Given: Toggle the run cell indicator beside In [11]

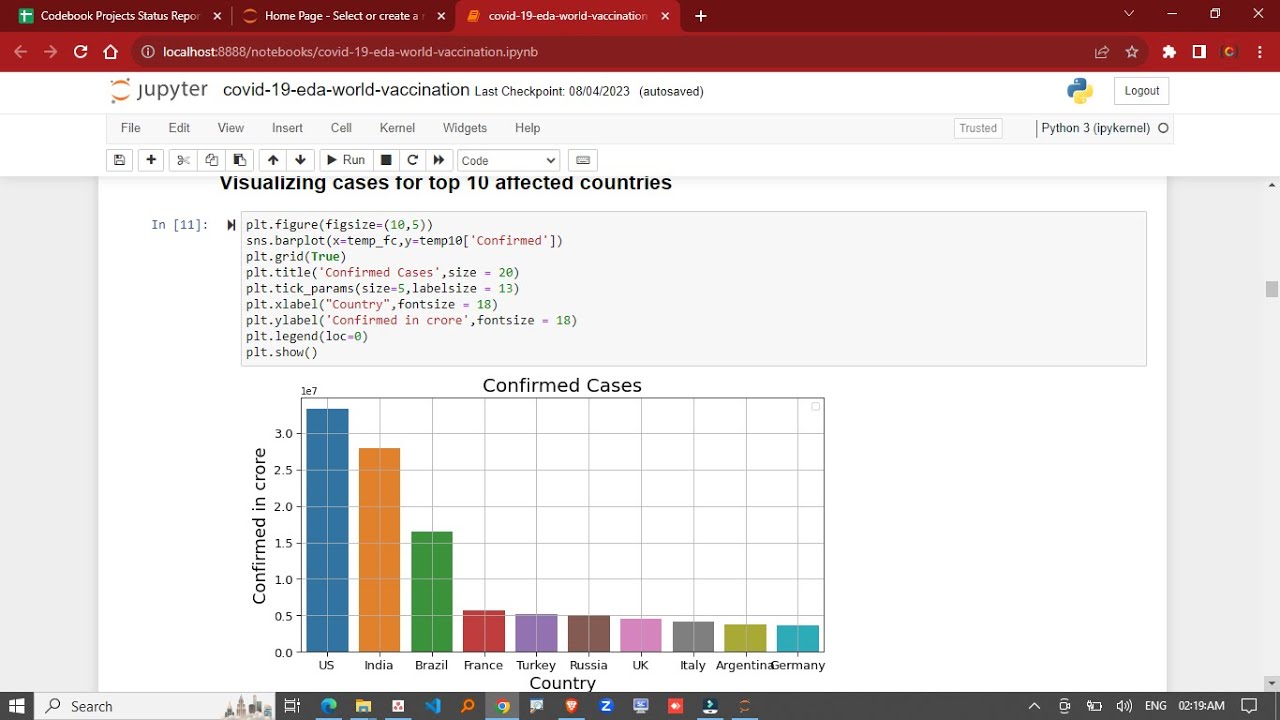Looking at the screenshot, I should [x=231, y=225].
